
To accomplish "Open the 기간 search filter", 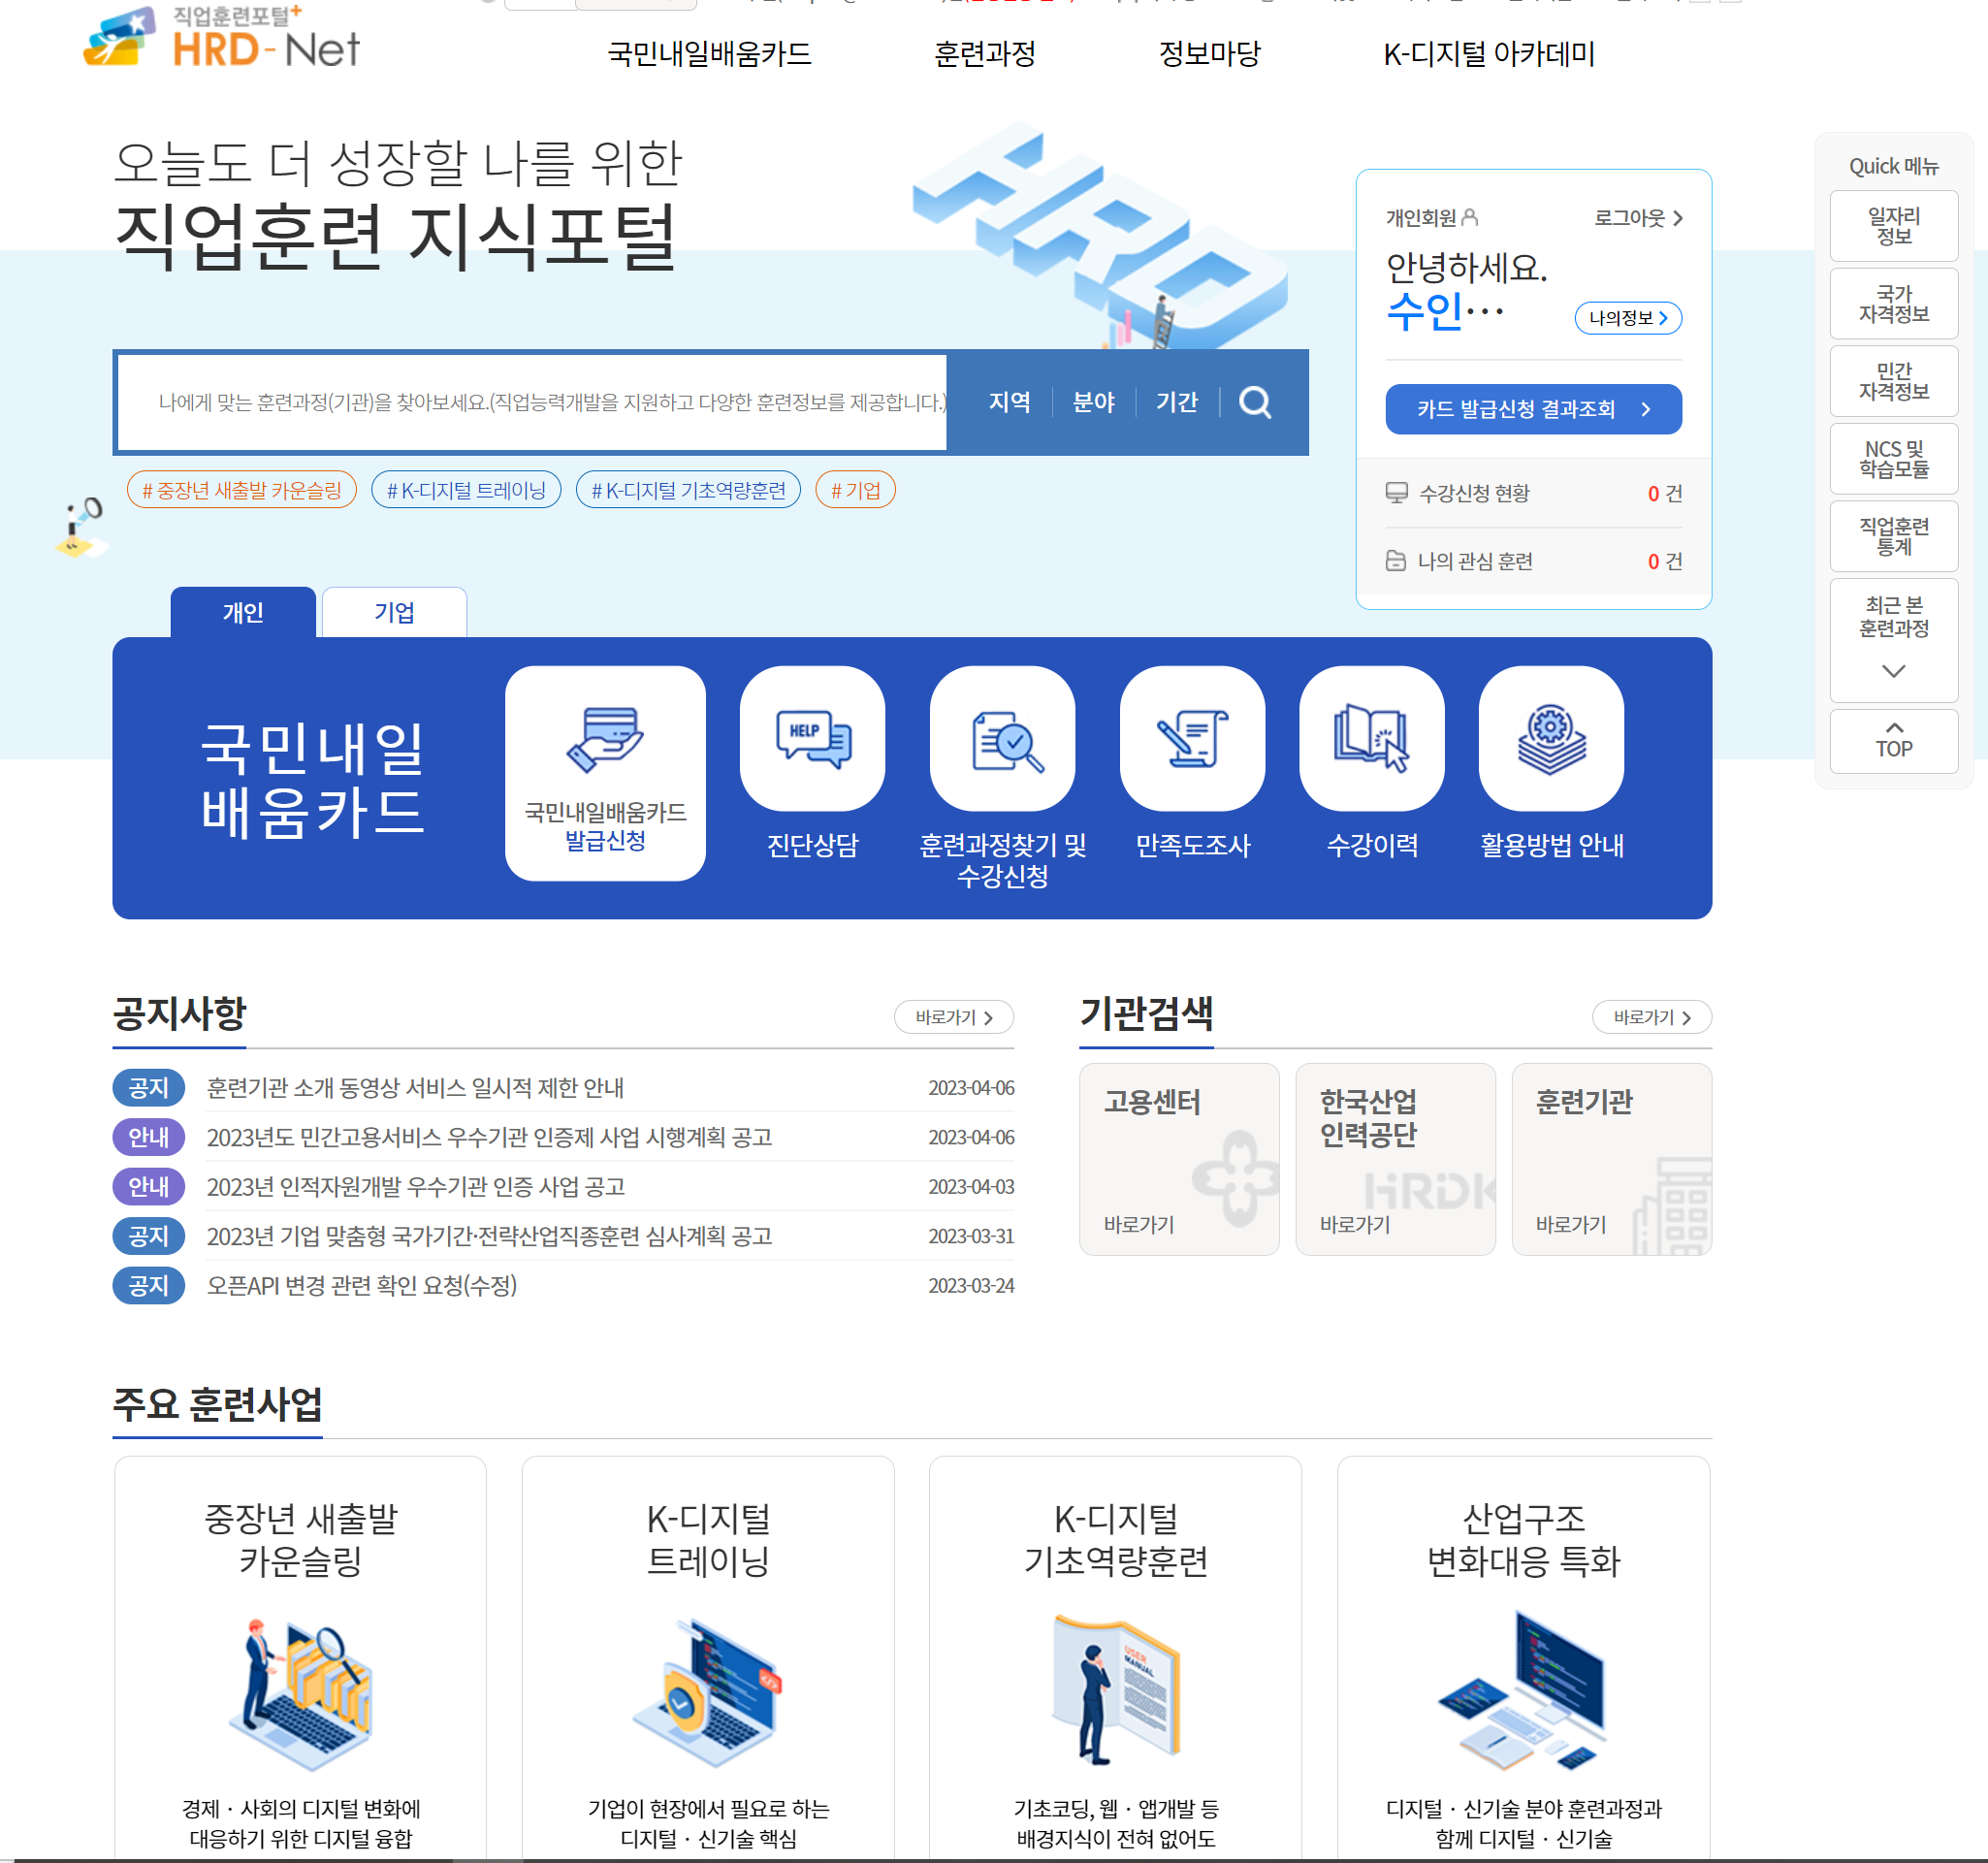I will point(1176,402).
